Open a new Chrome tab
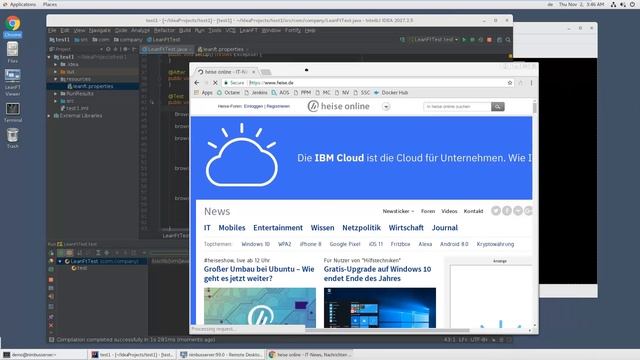Image resolution: width=640 pixels, height=360 pixels. point(266,72)
